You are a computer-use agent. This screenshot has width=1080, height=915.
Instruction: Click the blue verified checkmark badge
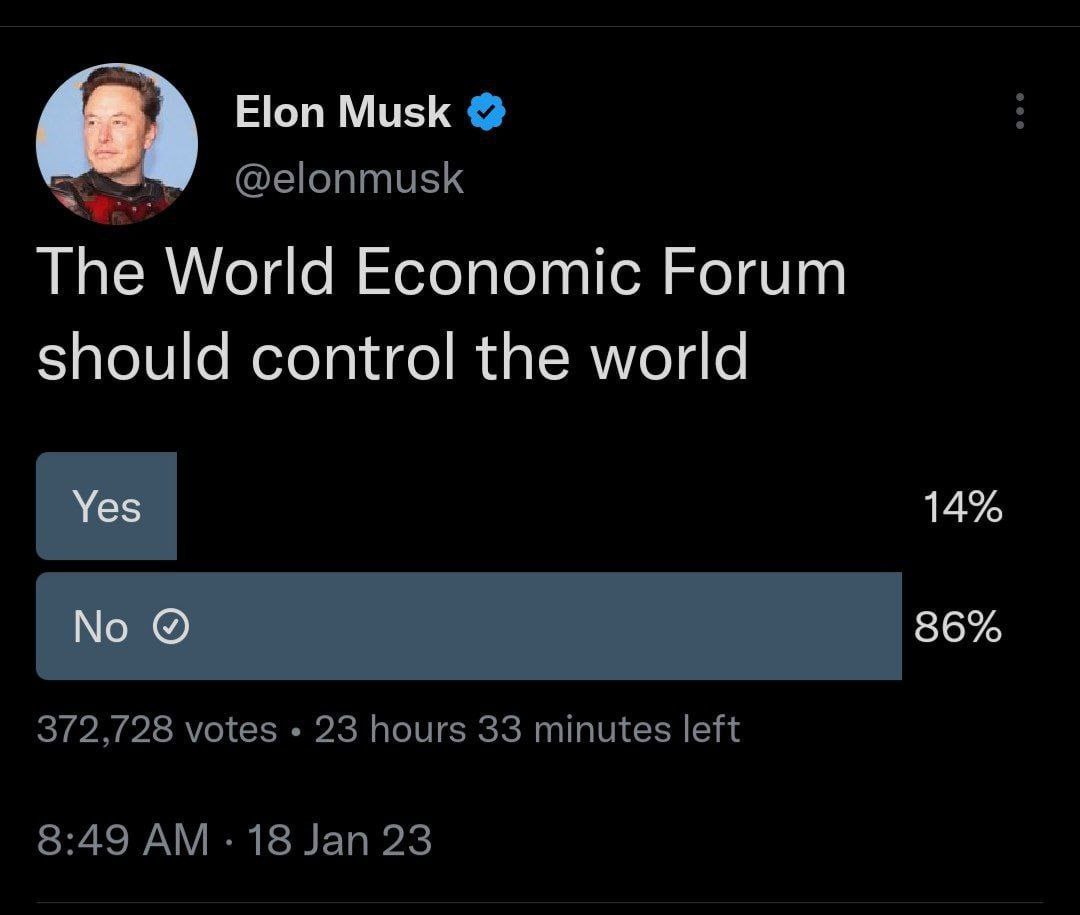(x=487, y=112)
